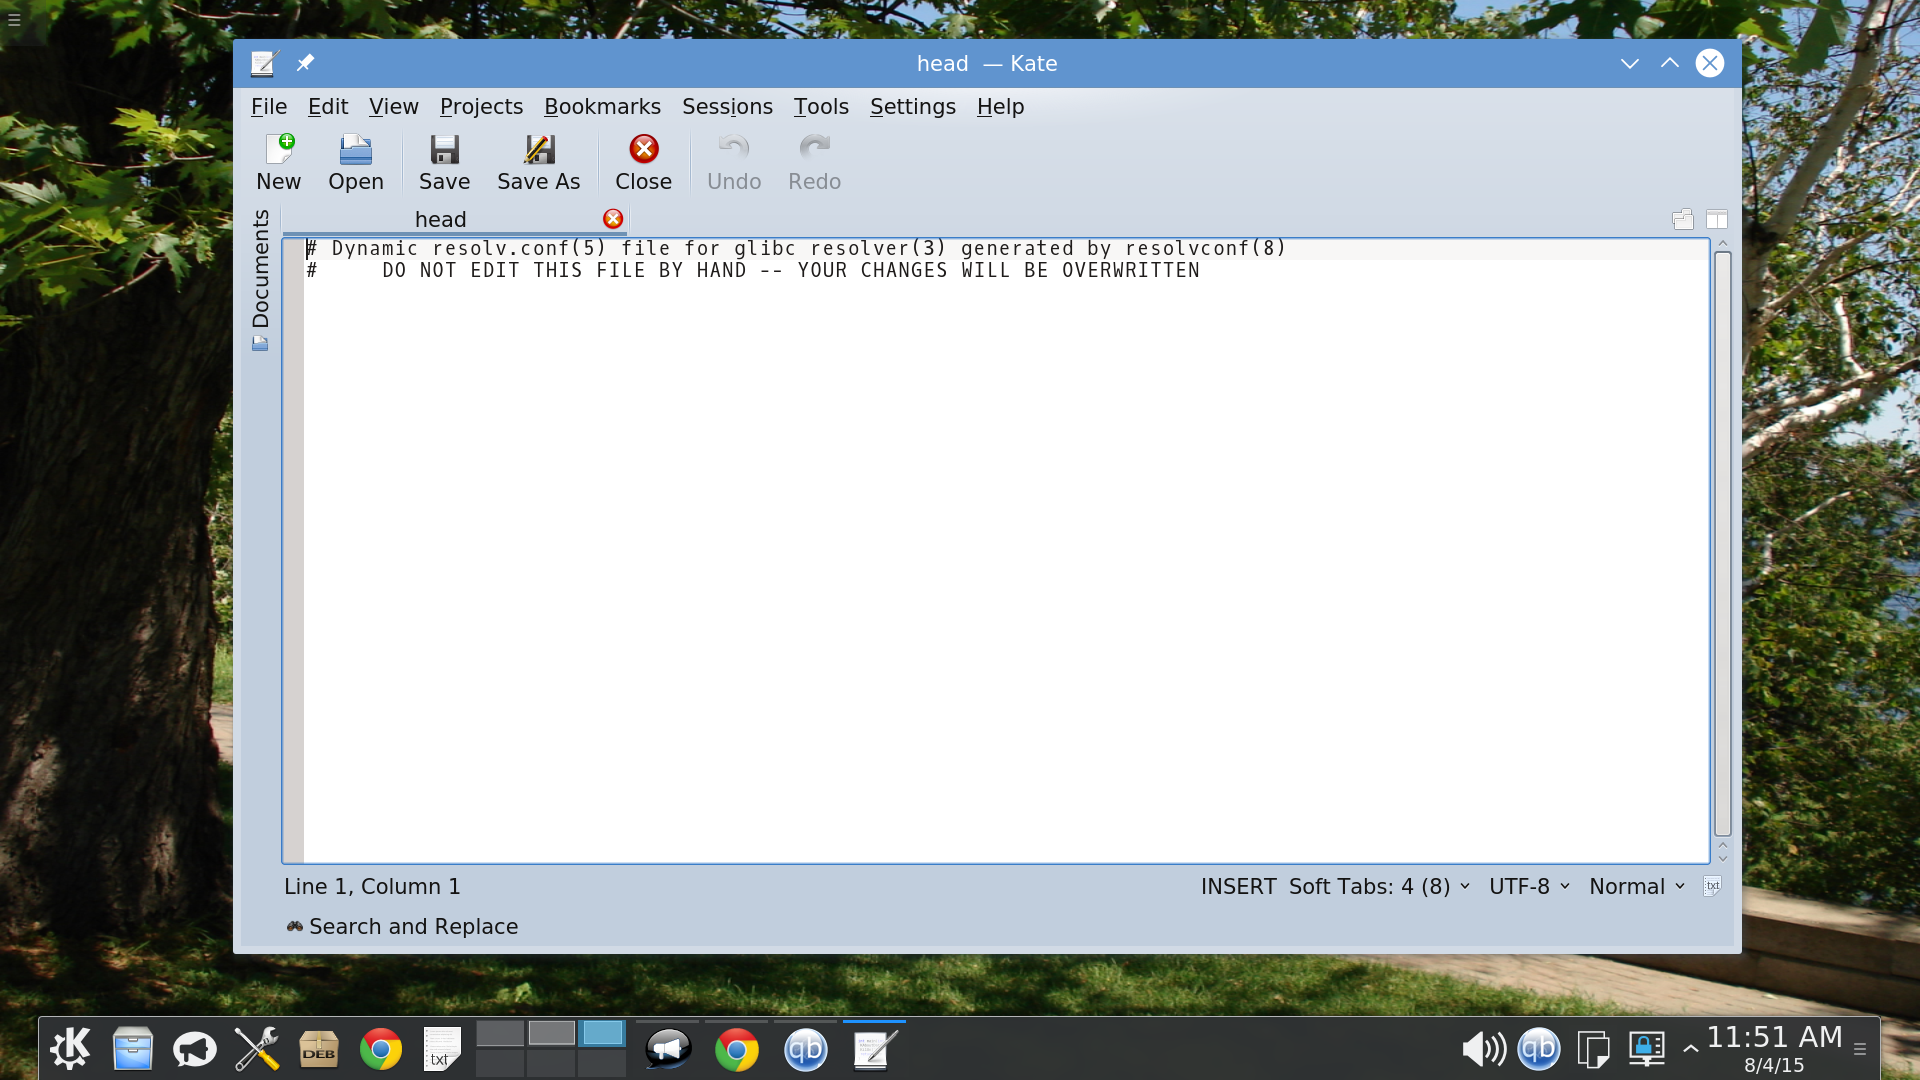Launch file manager from taskbar
This screenshot has height=1080, width=1920.
[132, 1049]
